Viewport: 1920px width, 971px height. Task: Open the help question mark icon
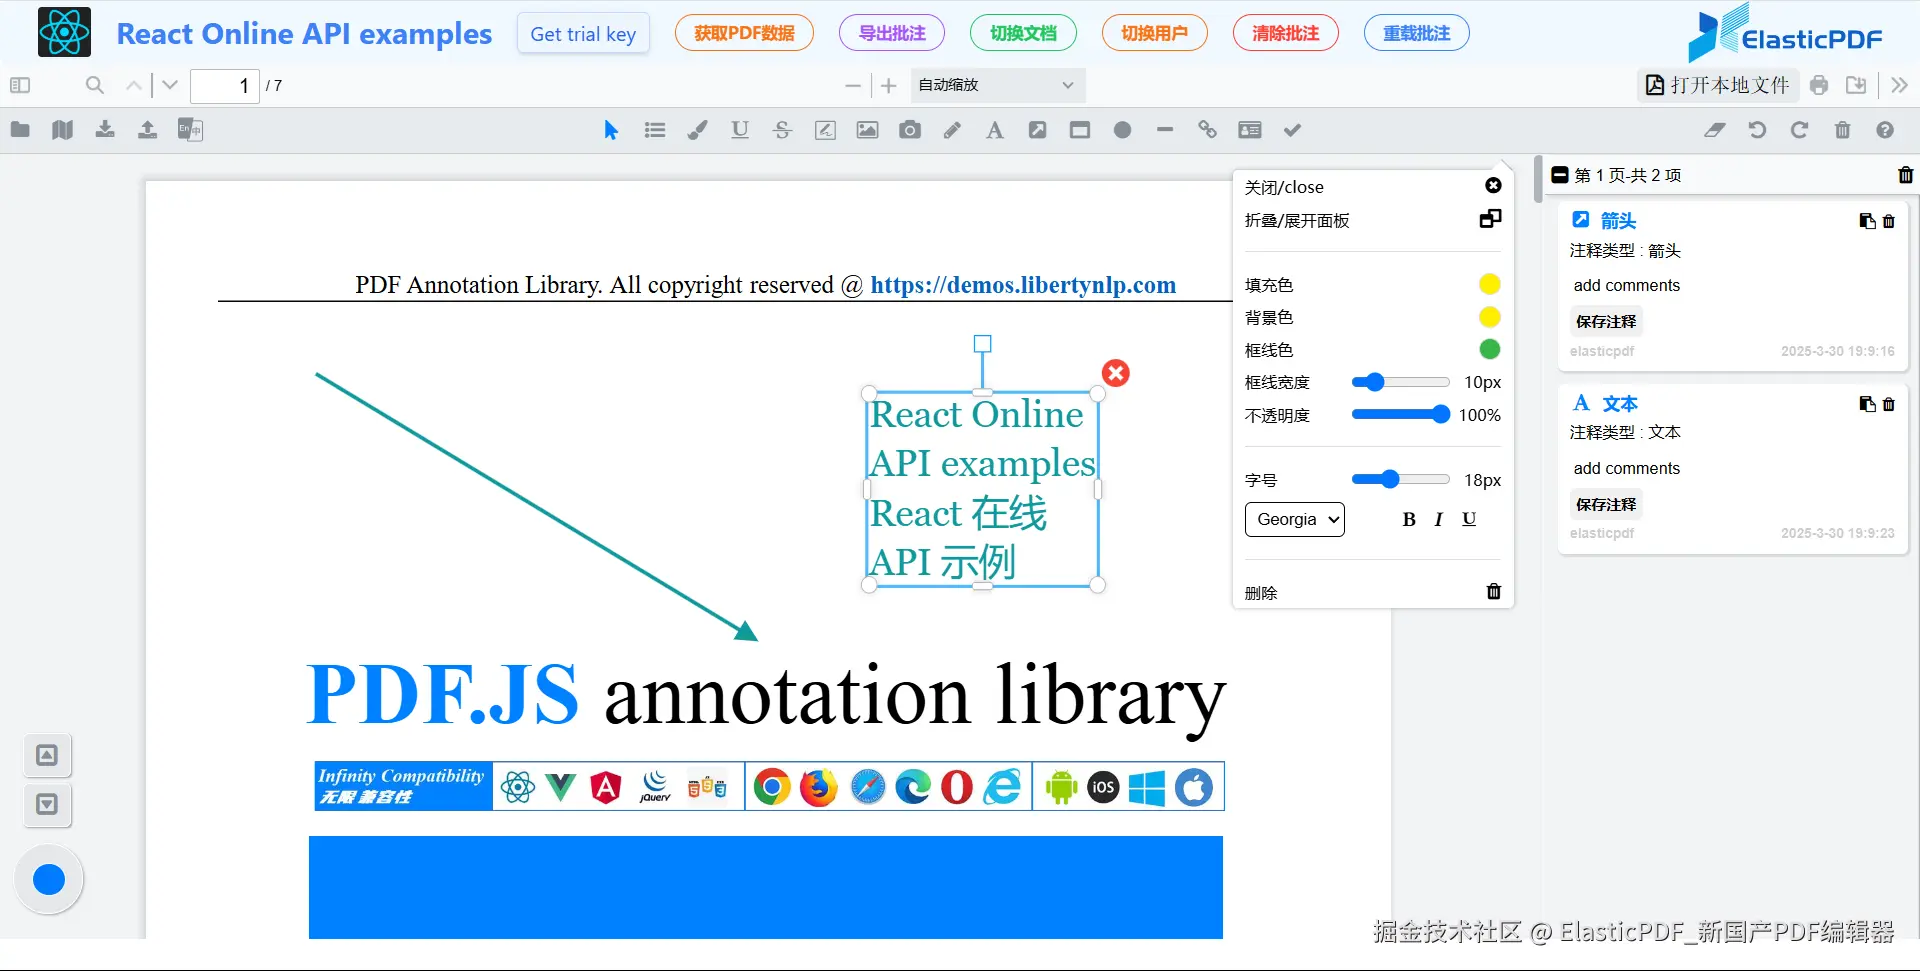(1885, 130)
